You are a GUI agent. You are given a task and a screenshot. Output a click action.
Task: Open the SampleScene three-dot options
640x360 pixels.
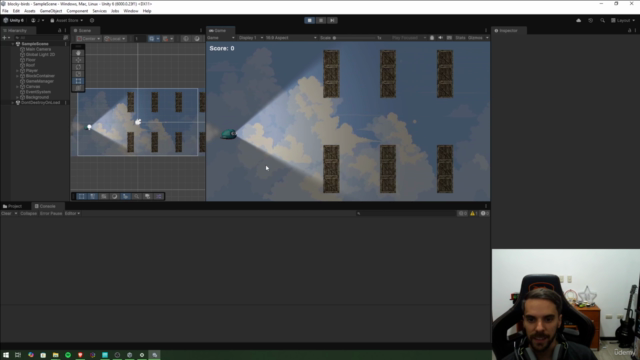pos(65,44)
